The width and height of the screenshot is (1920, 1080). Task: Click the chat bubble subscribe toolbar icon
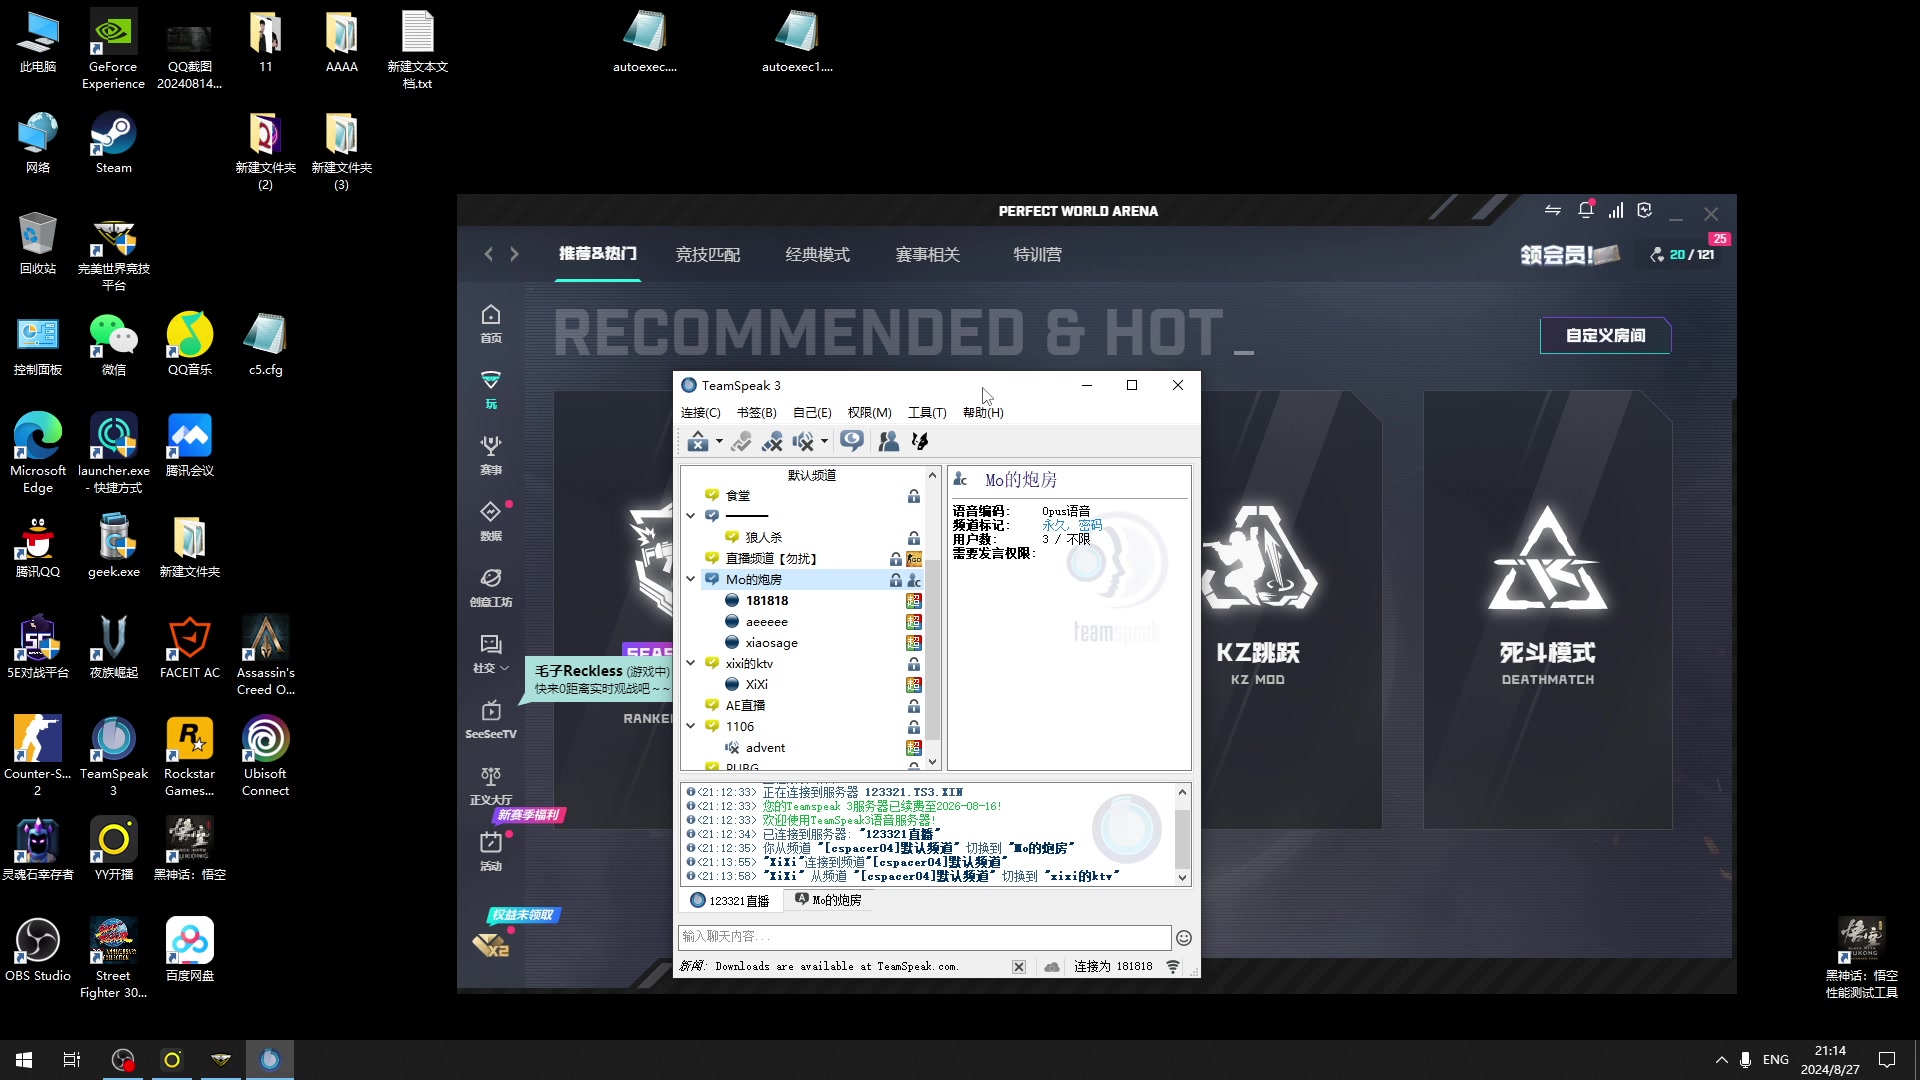click(852, 441)
